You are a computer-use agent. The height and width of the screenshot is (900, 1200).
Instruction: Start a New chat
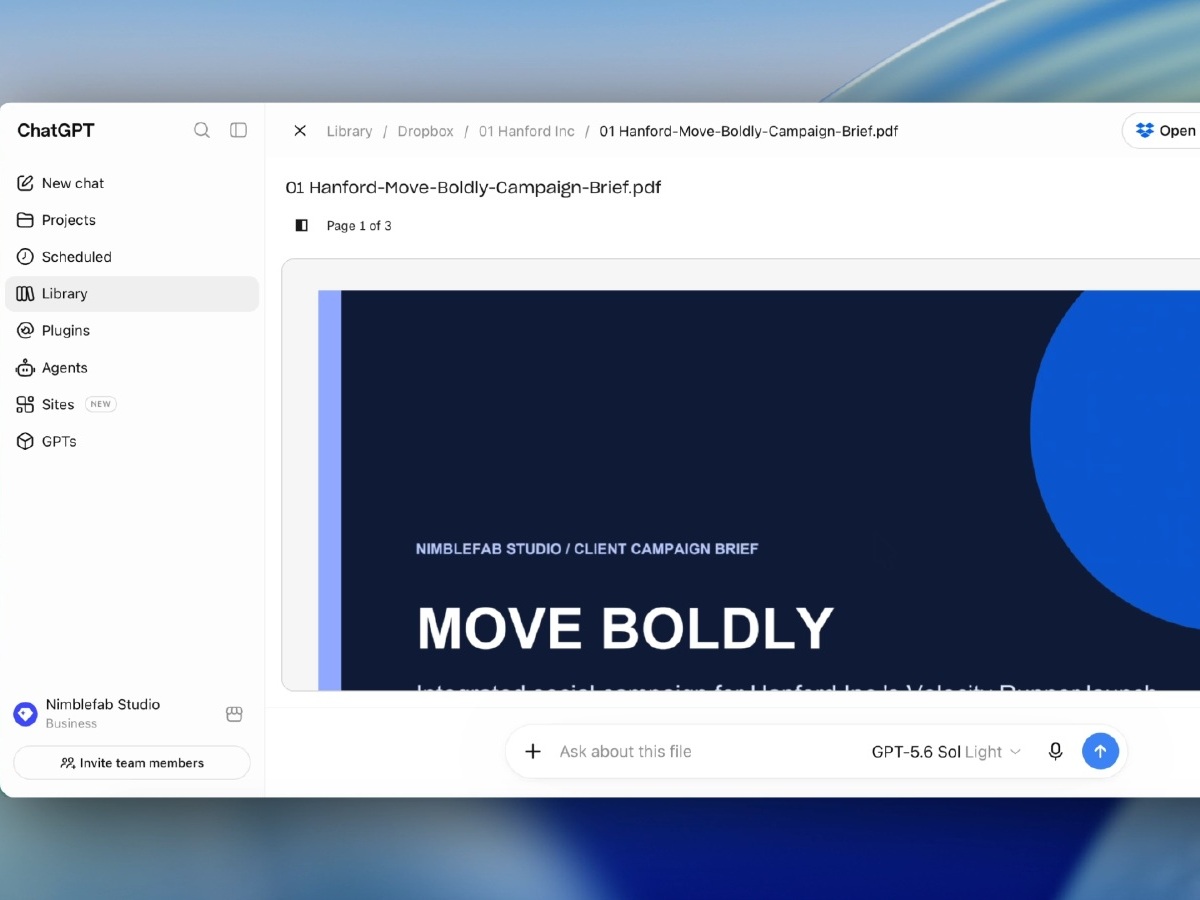pyautogui.click(x=132, y=183)
